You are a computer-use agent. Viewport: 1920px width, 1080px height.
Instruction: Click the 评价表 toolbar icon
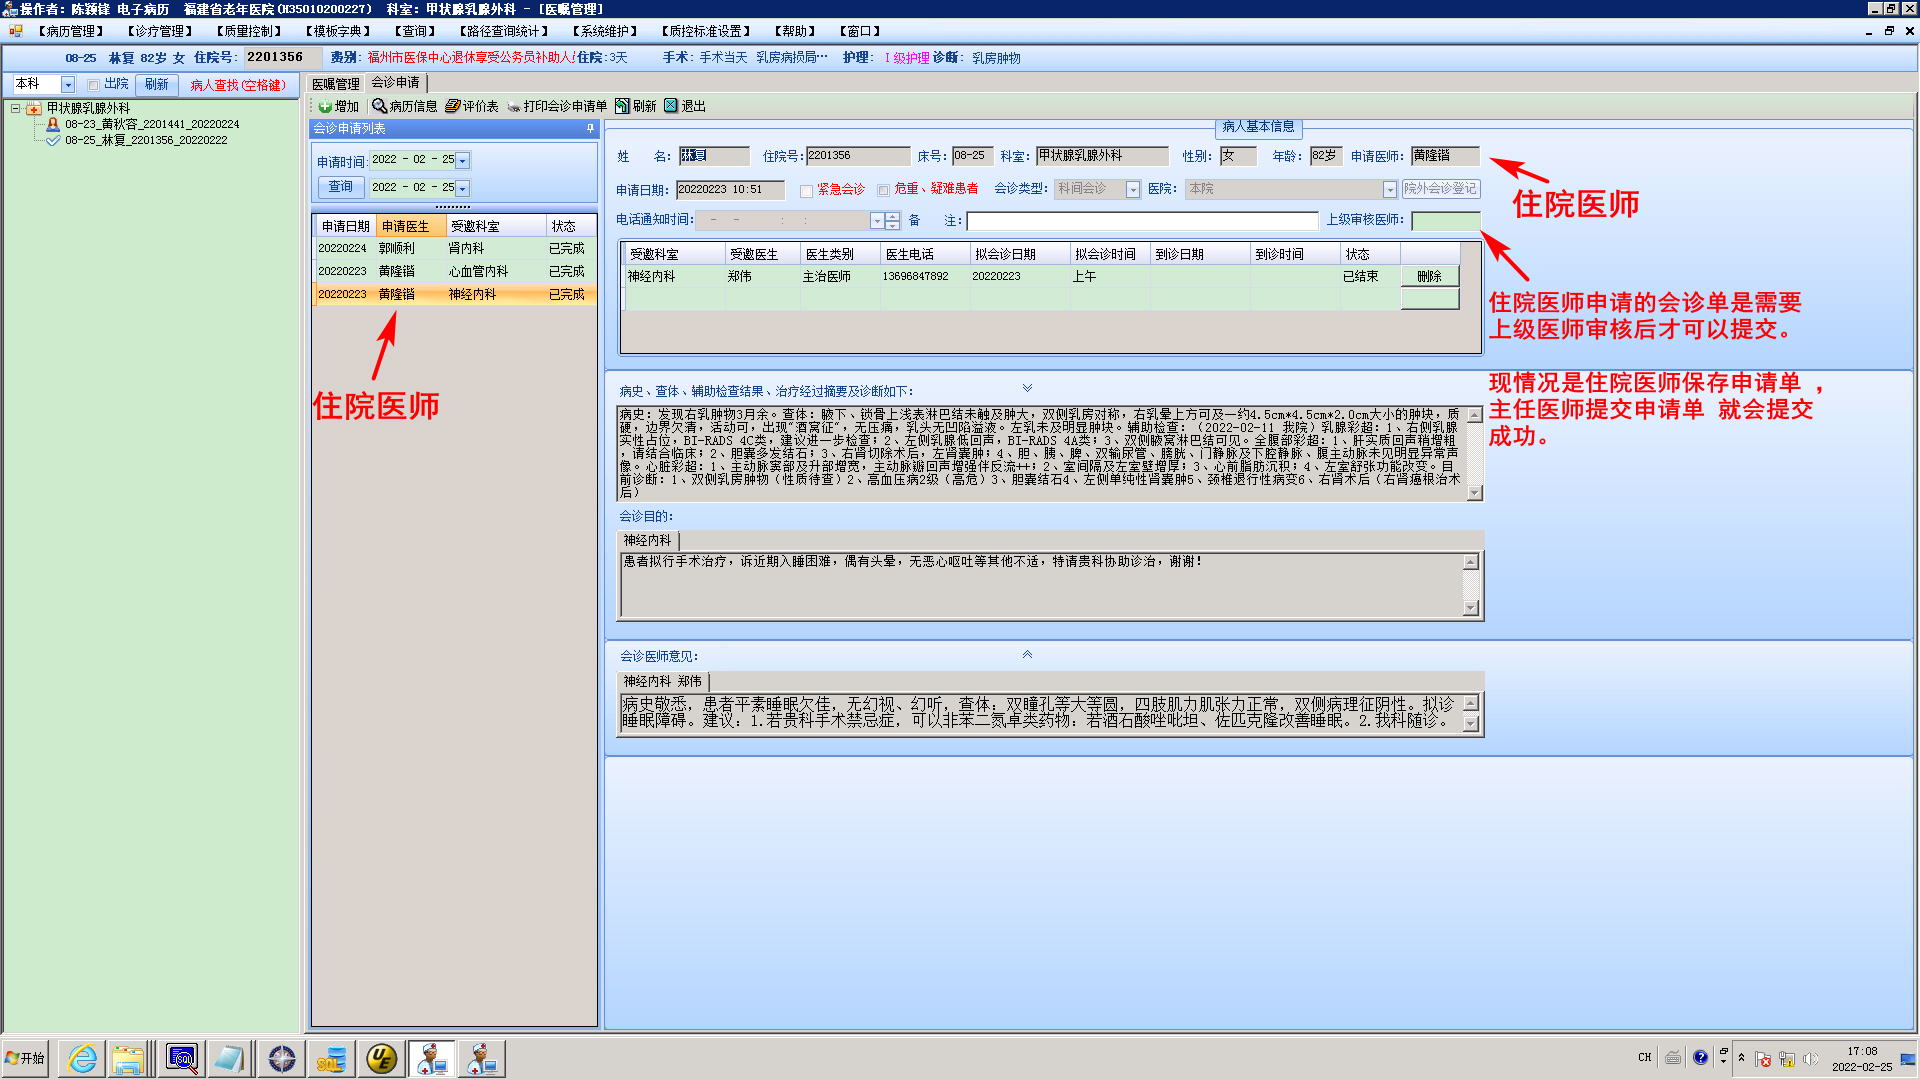(x=452, y=106)
